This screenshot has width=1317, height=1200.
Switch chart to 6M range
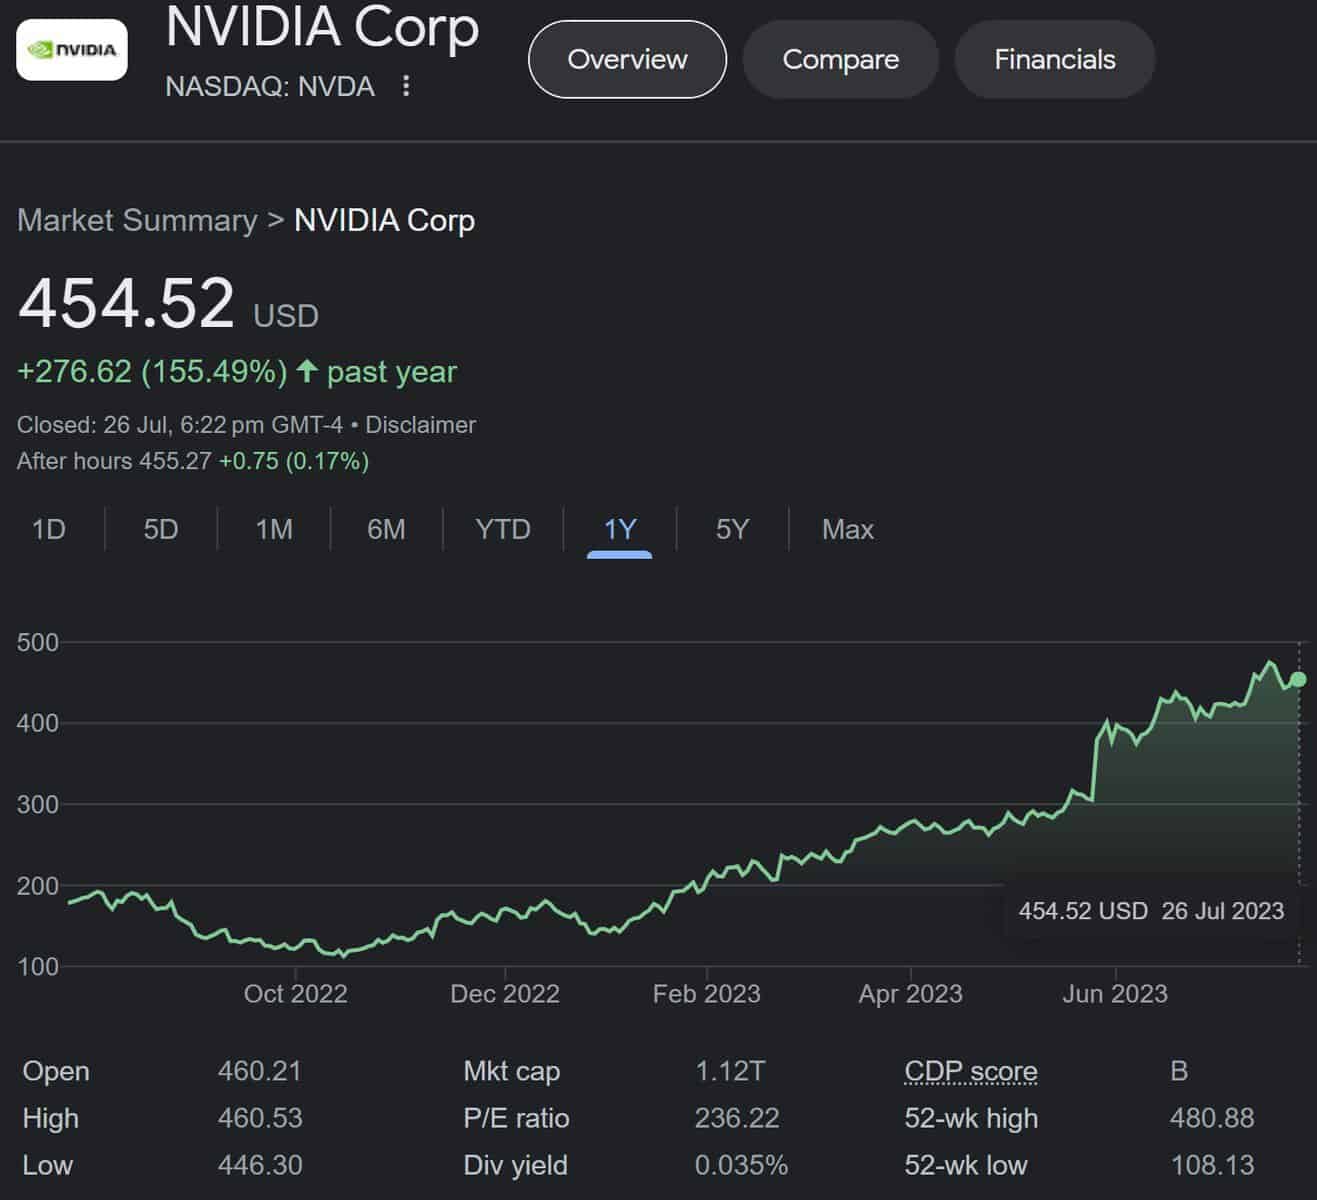386,529
